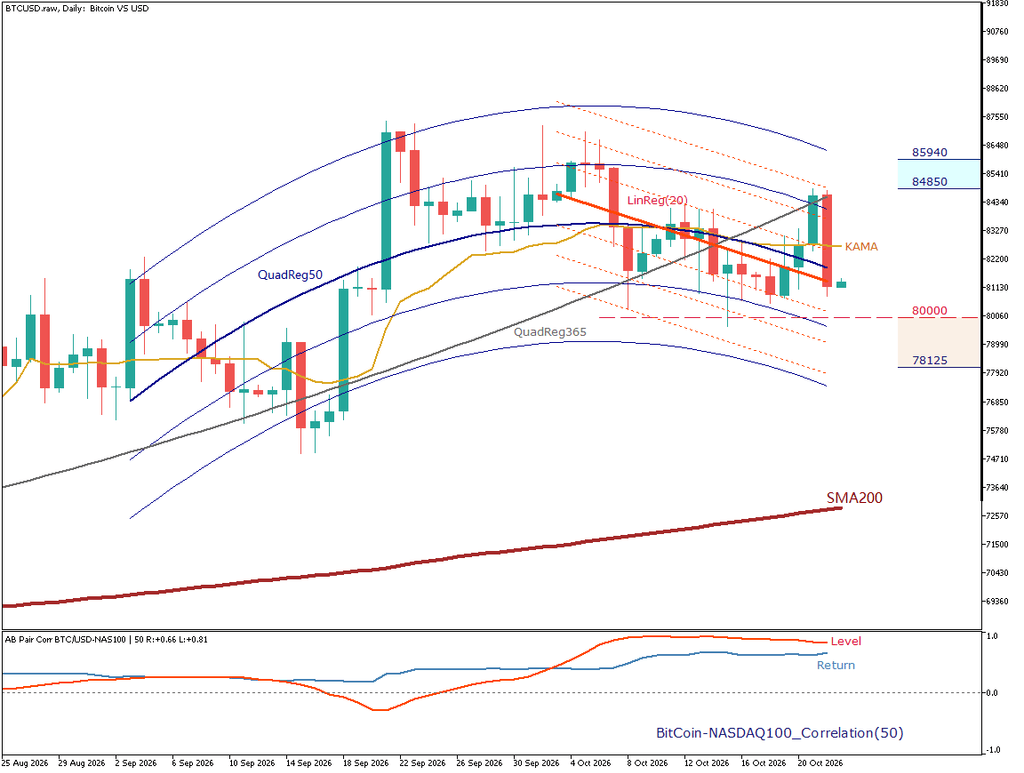Image resolution: width=1024 pixels, height=773 pixels.
Task: Click the 25 Aug 2026 date label
Action: [x=25, y=763]
